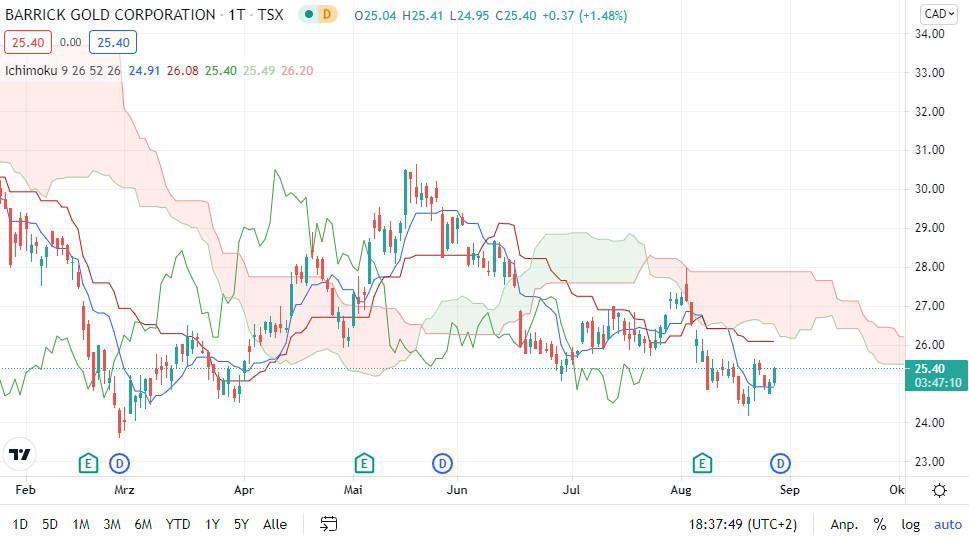Viewport: 969px width, 537px height.
Task: Click the O25.04 open price value
Action: [375, 15]
